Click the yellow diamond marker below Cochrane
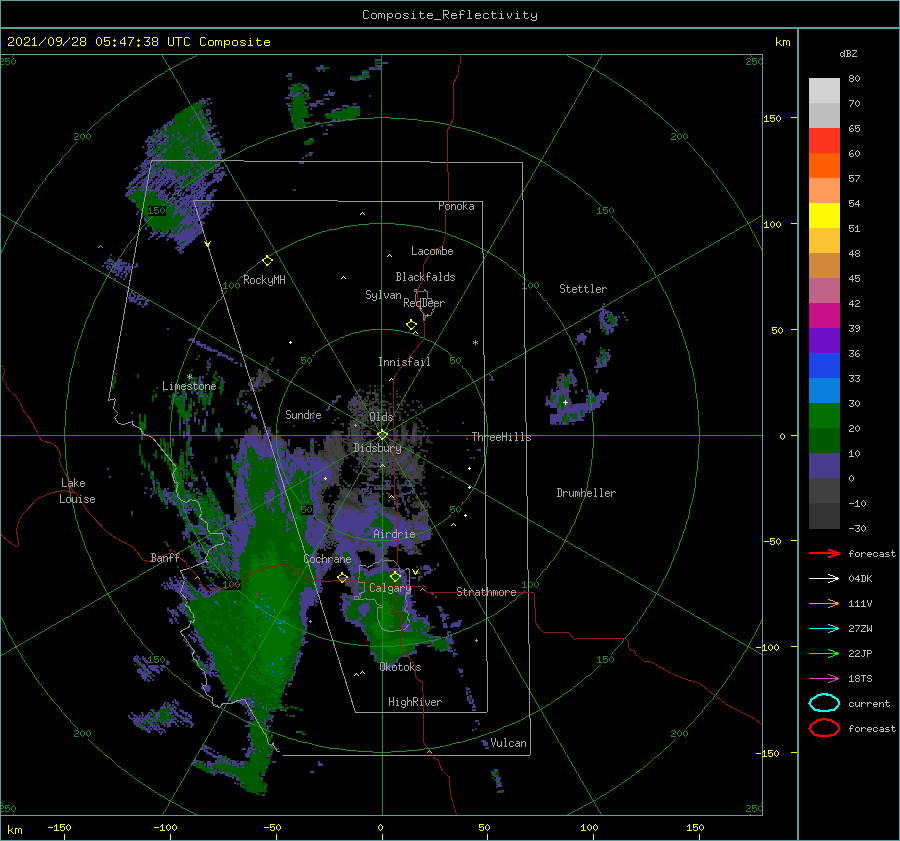This screenshot has width=900, height=841. 343,577
